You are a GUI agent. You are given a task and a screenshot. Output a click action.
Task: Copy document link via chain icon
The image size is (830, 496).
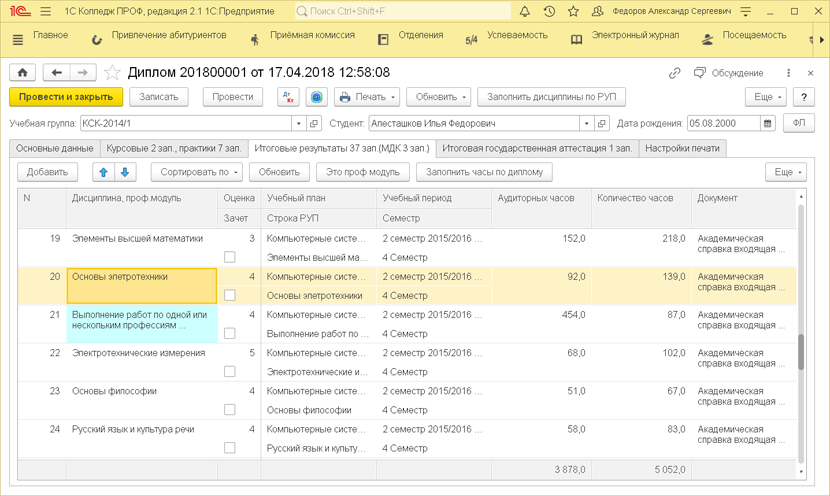pos(675,73)
